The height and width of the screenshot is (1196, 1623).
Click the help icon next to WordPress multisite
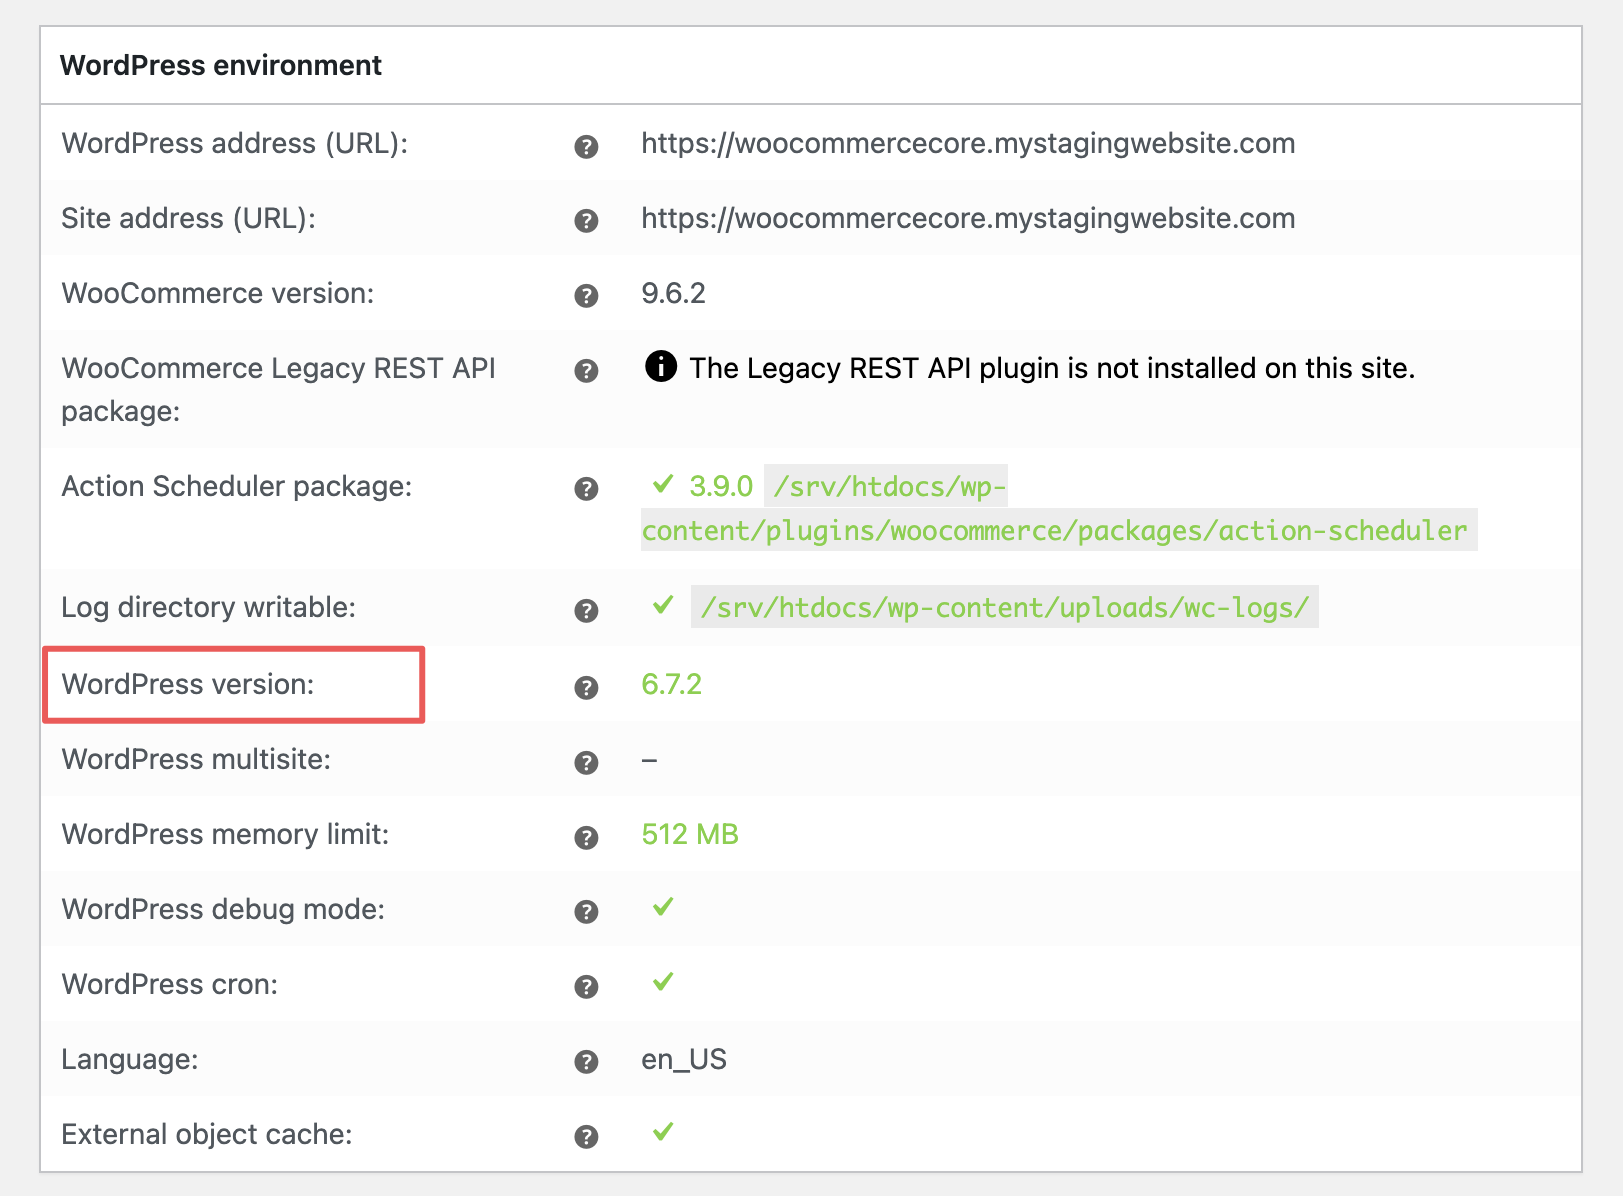(585, 761)
